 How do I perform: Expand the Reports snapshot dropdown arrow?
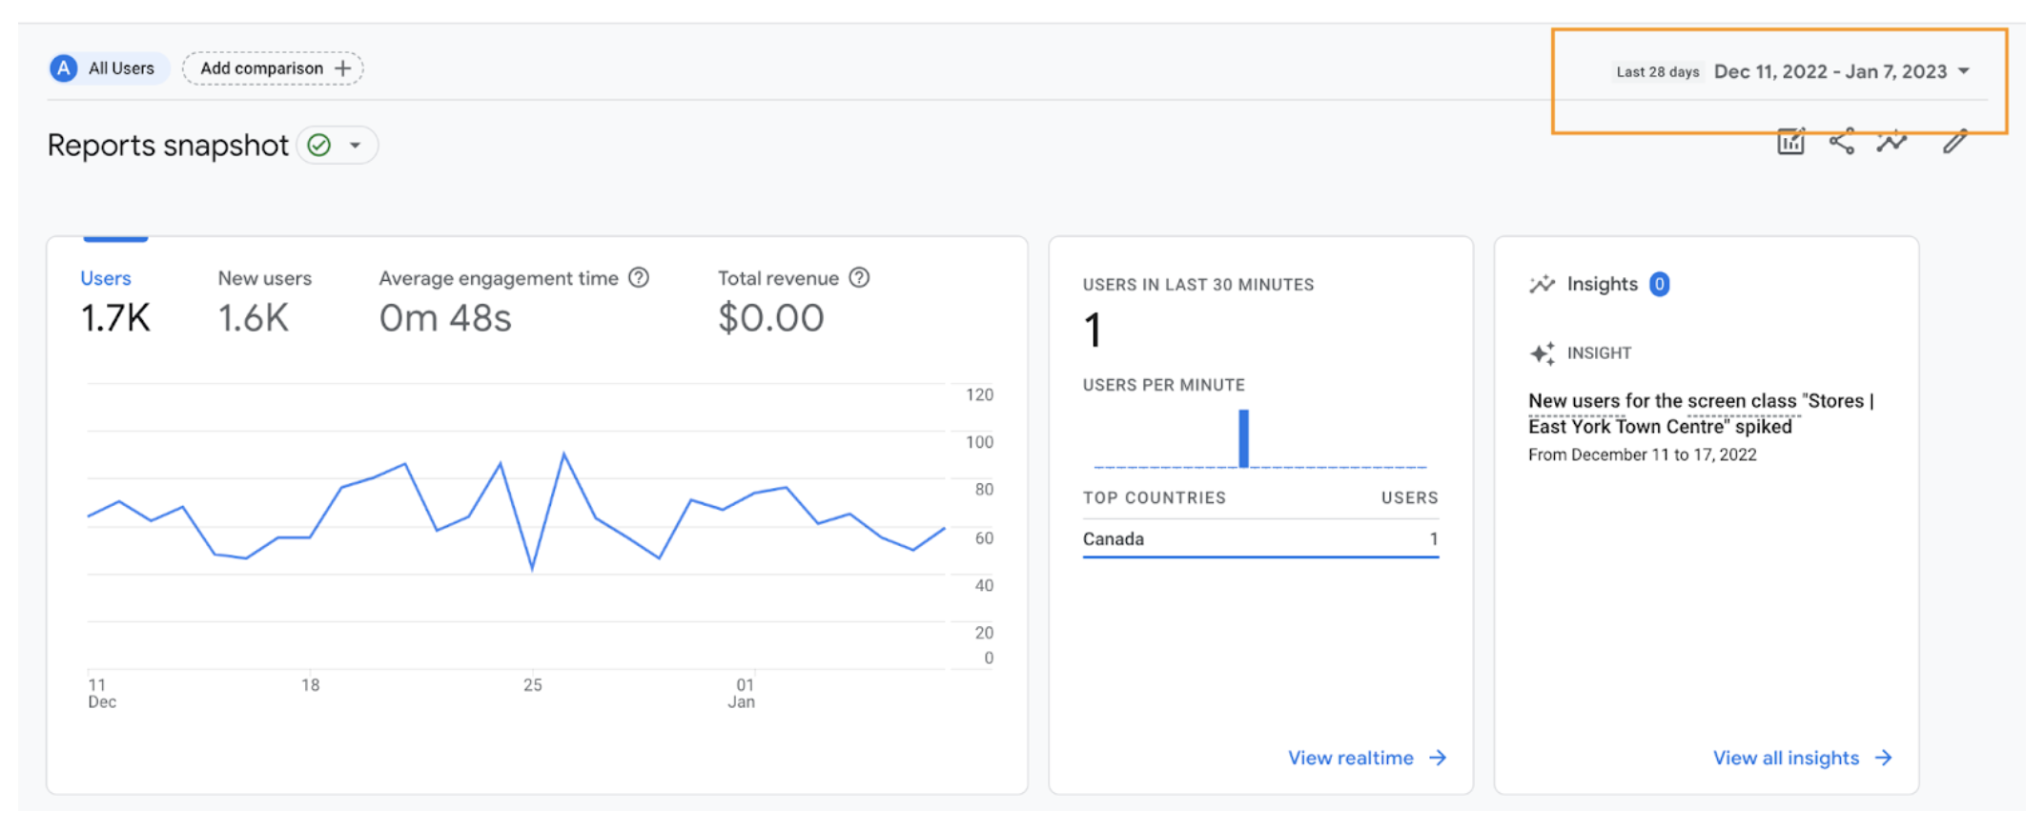tap(355, 145)
